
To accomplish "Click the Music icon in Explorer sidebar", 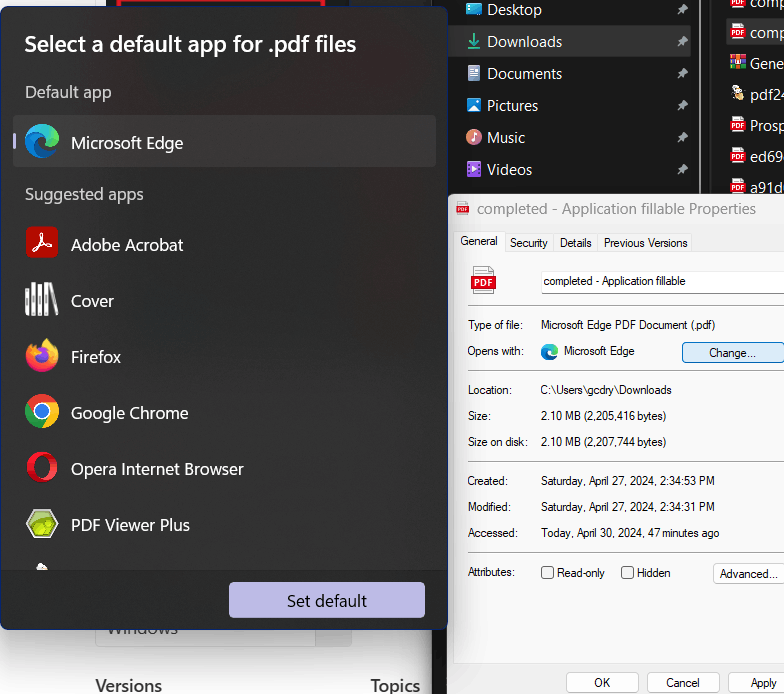I will tap(474, 137).
